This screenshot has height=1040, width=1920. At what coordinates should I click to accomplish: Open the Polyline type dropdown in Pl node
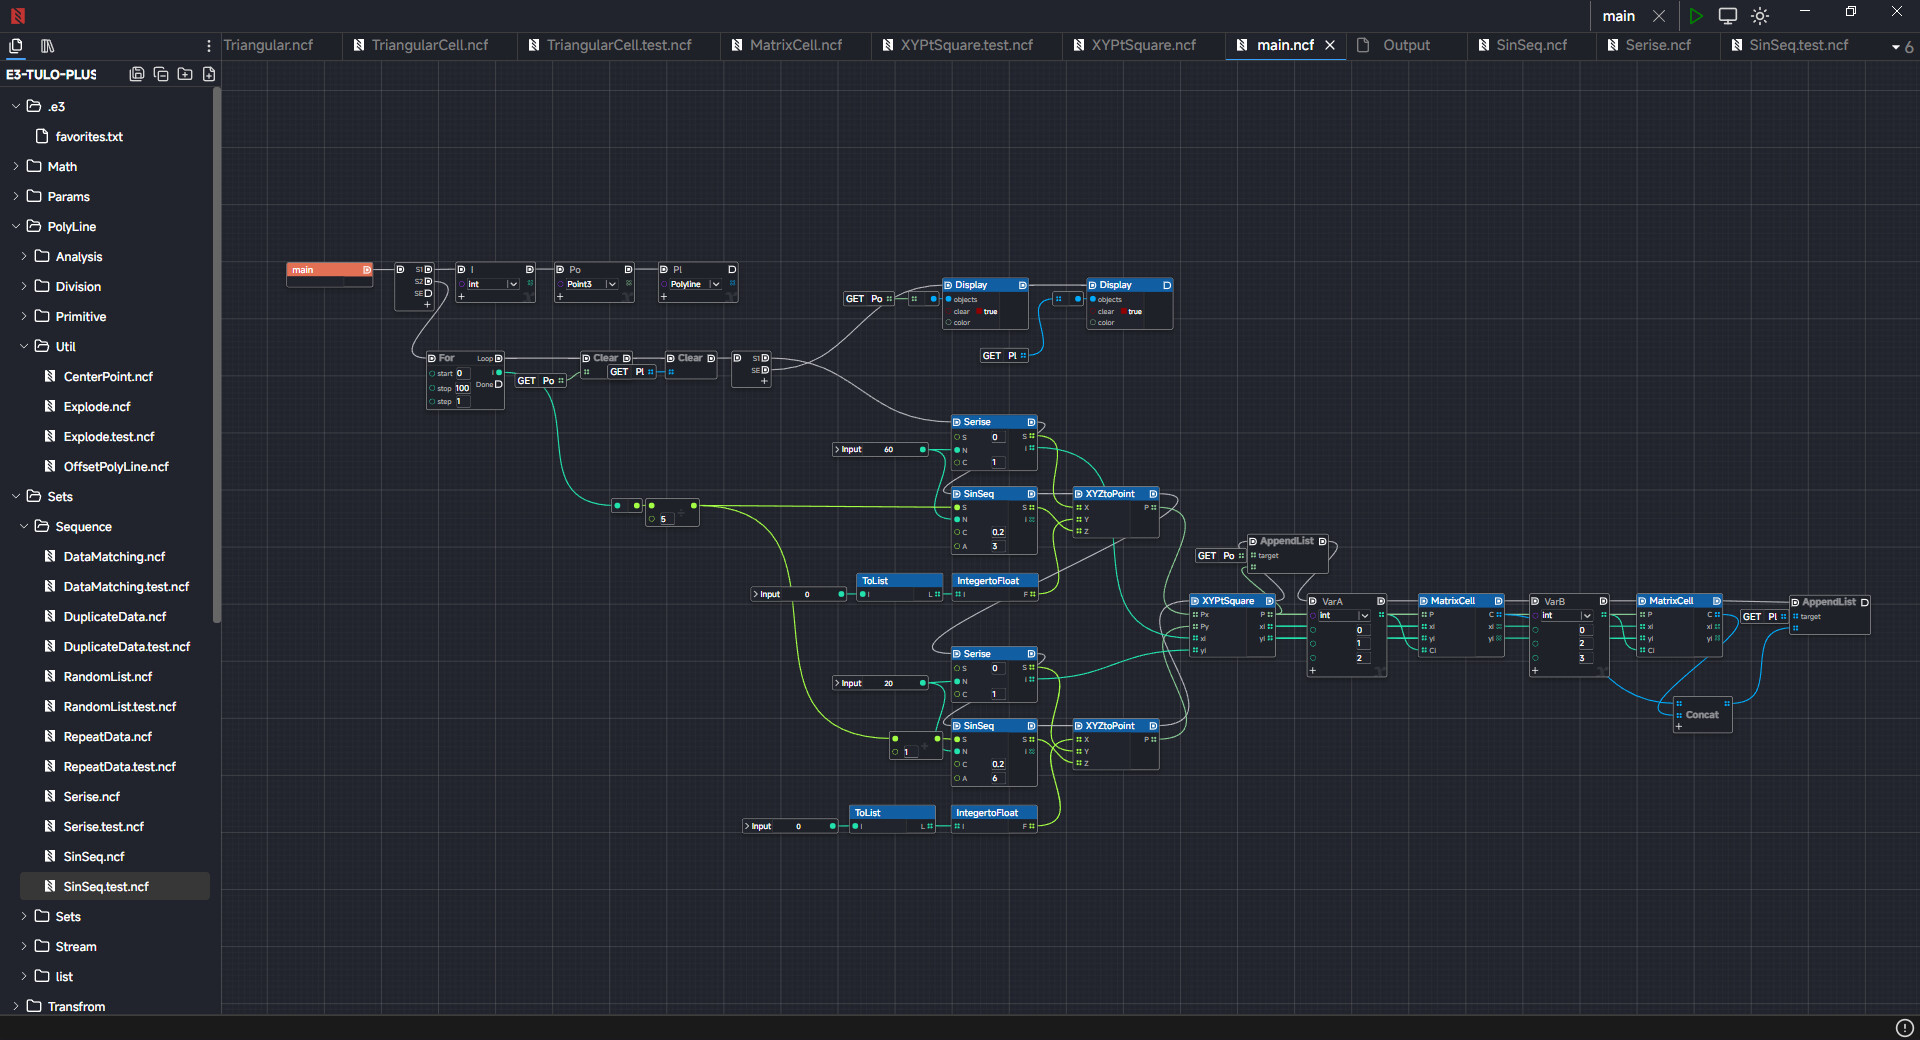[x=715, y=284]
